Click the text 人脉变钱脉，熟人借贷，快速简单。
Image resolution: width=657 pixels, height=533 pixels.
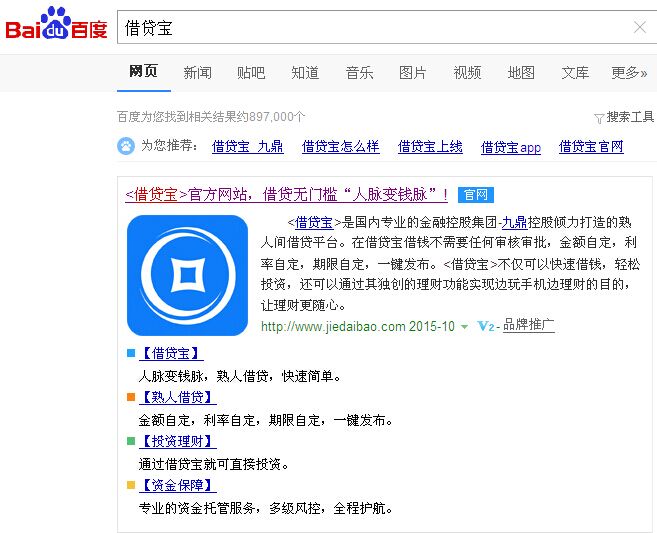(x=240, y=376)
